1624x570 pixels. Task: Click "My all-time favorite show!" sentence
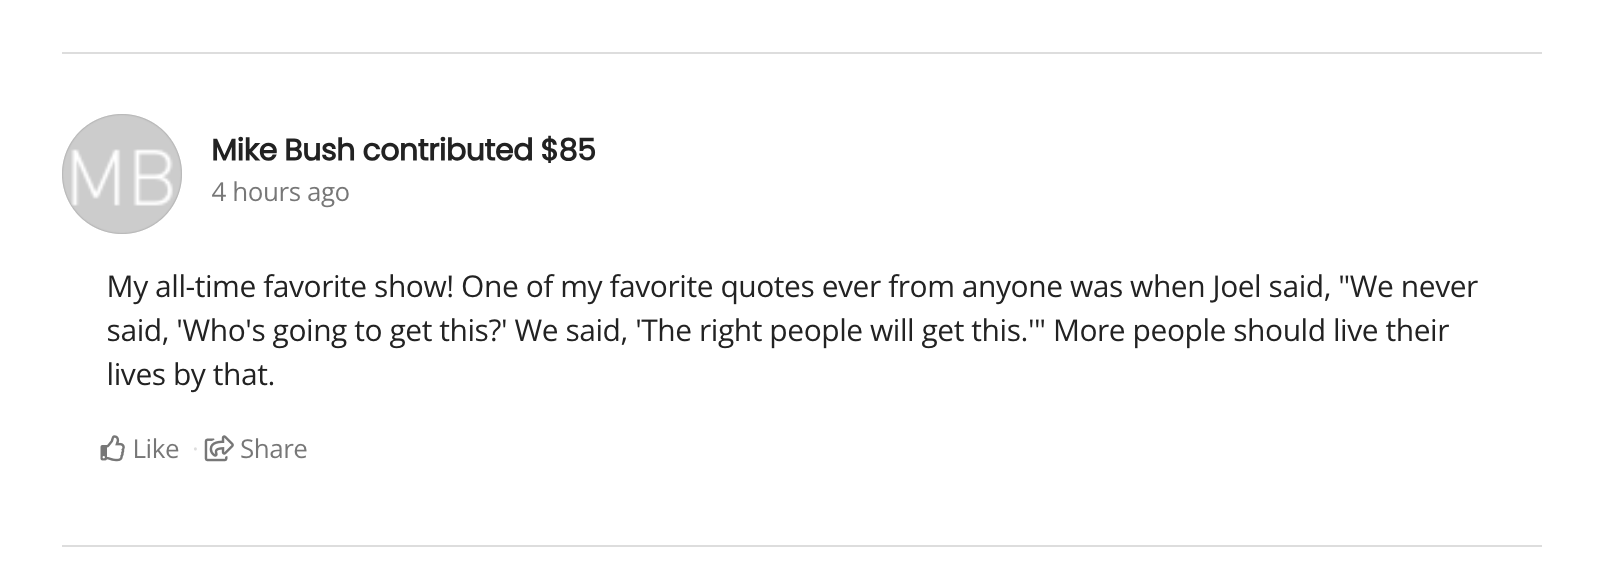pos(280,288)
